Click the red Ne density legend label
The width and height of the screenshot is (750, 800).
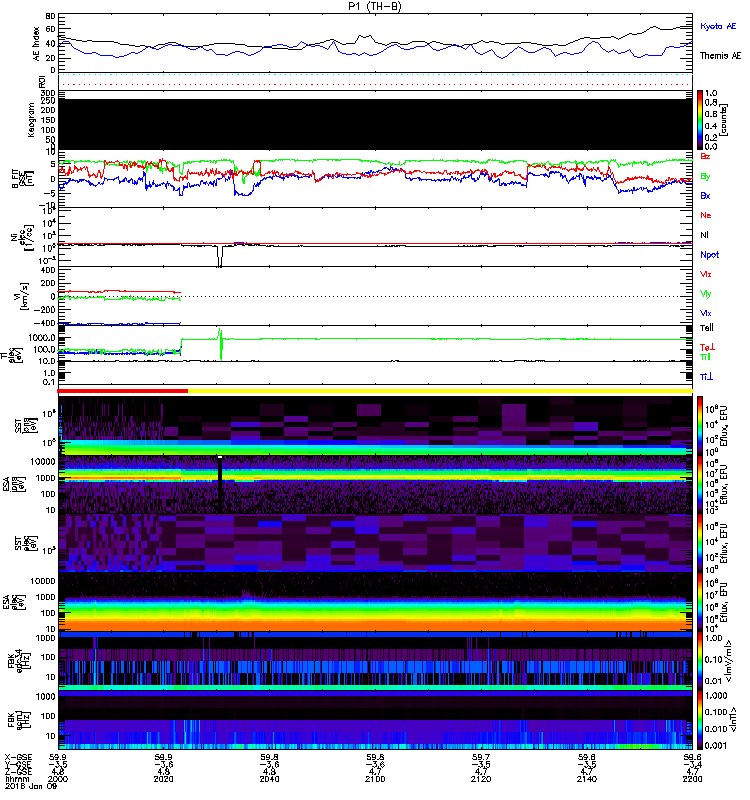point(706,215)
